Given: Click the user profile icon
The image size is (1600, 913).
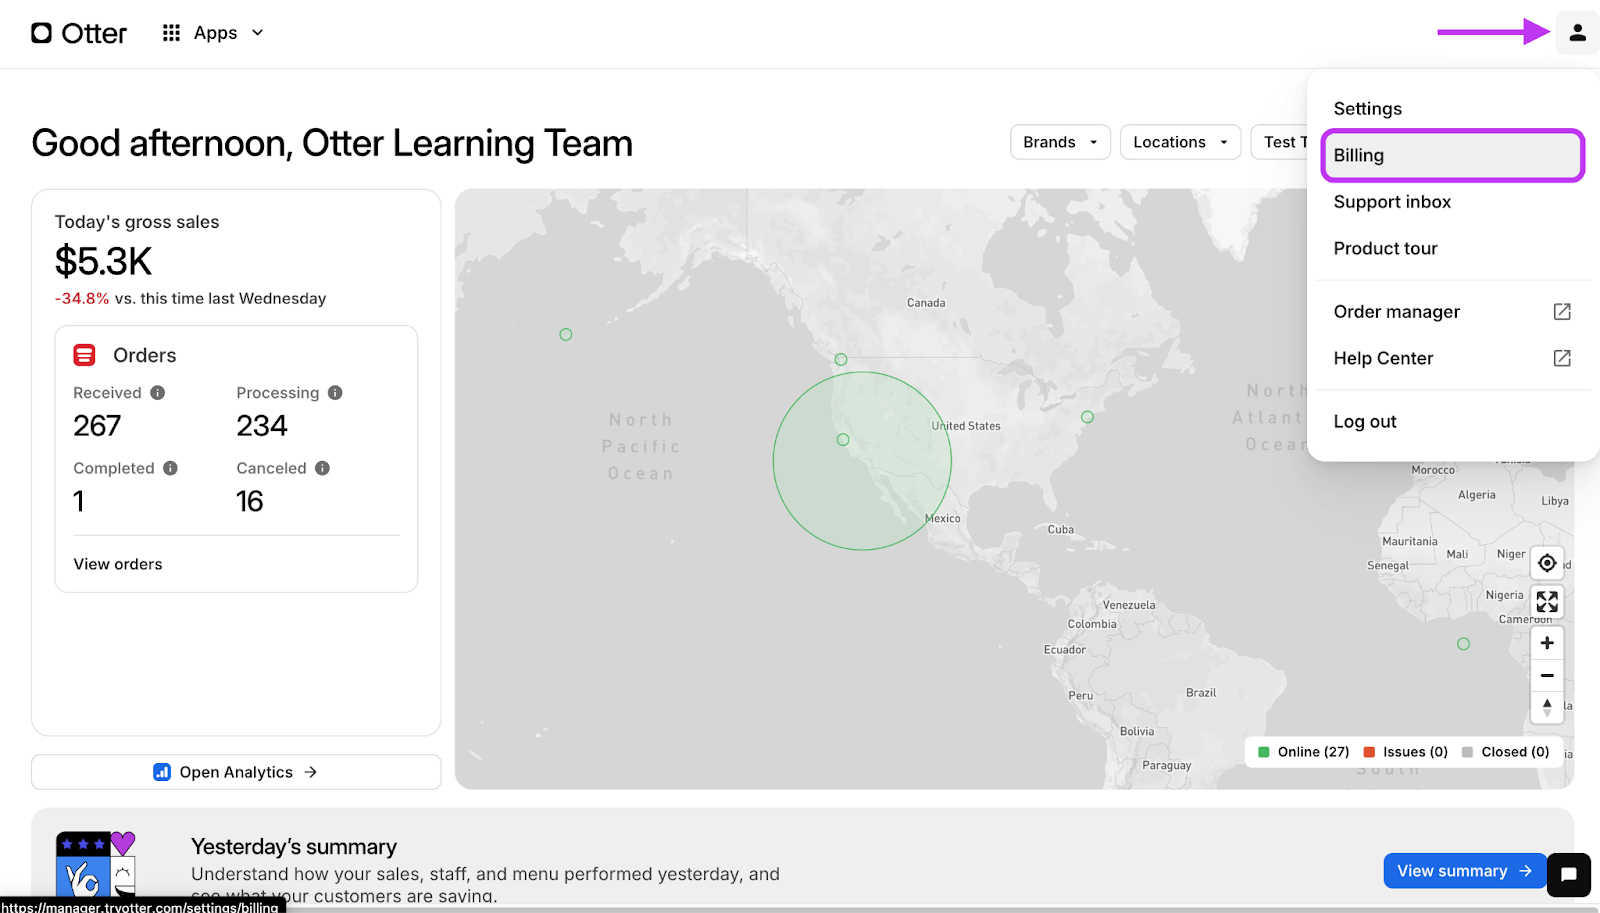Looking at the screenshot, I should coord(1577,33).
